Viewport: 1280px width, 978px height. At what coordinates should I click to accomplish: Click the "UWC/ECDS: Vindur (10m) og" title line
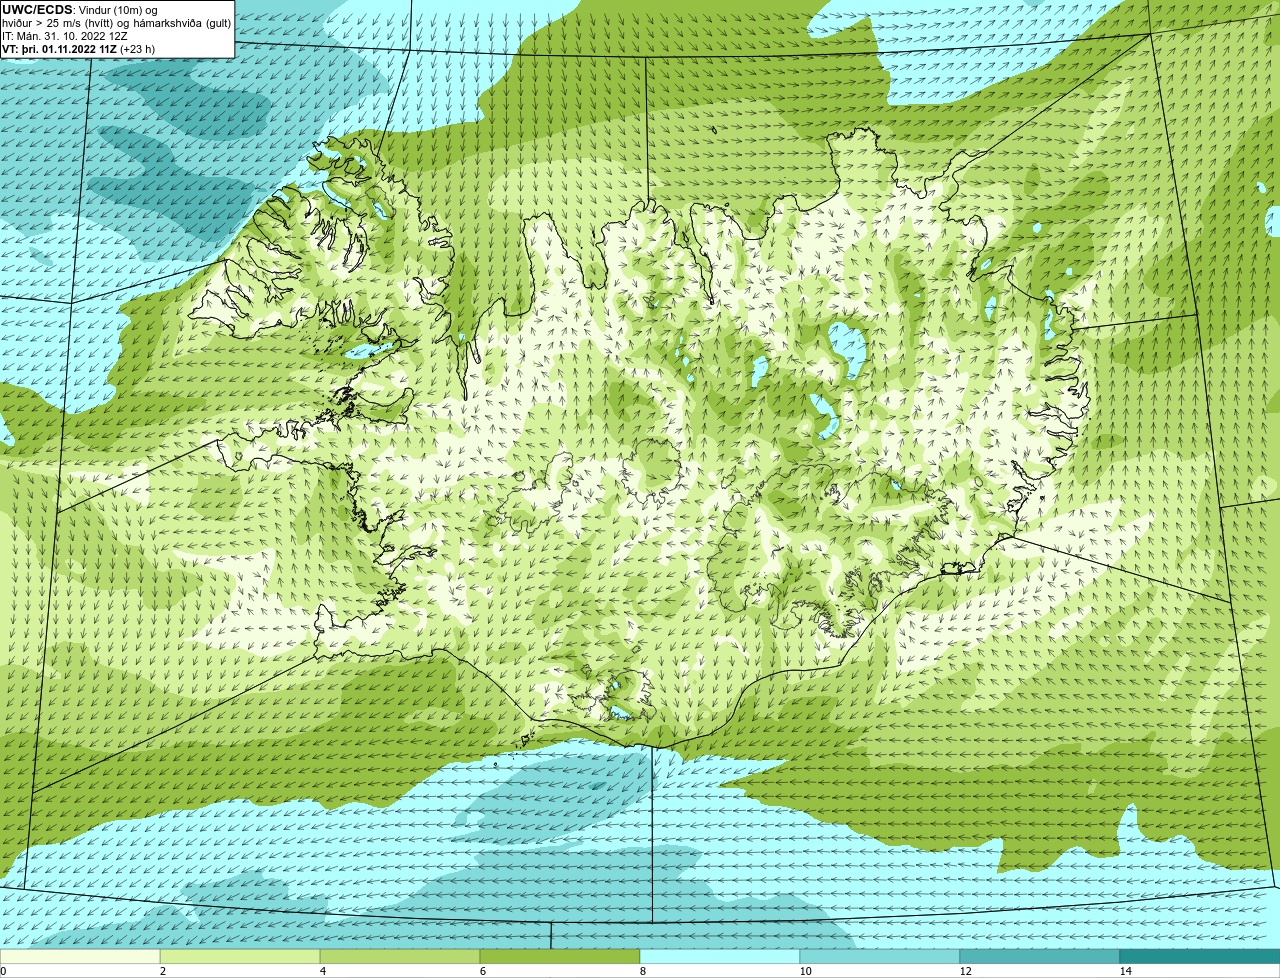tap(80, 10)
